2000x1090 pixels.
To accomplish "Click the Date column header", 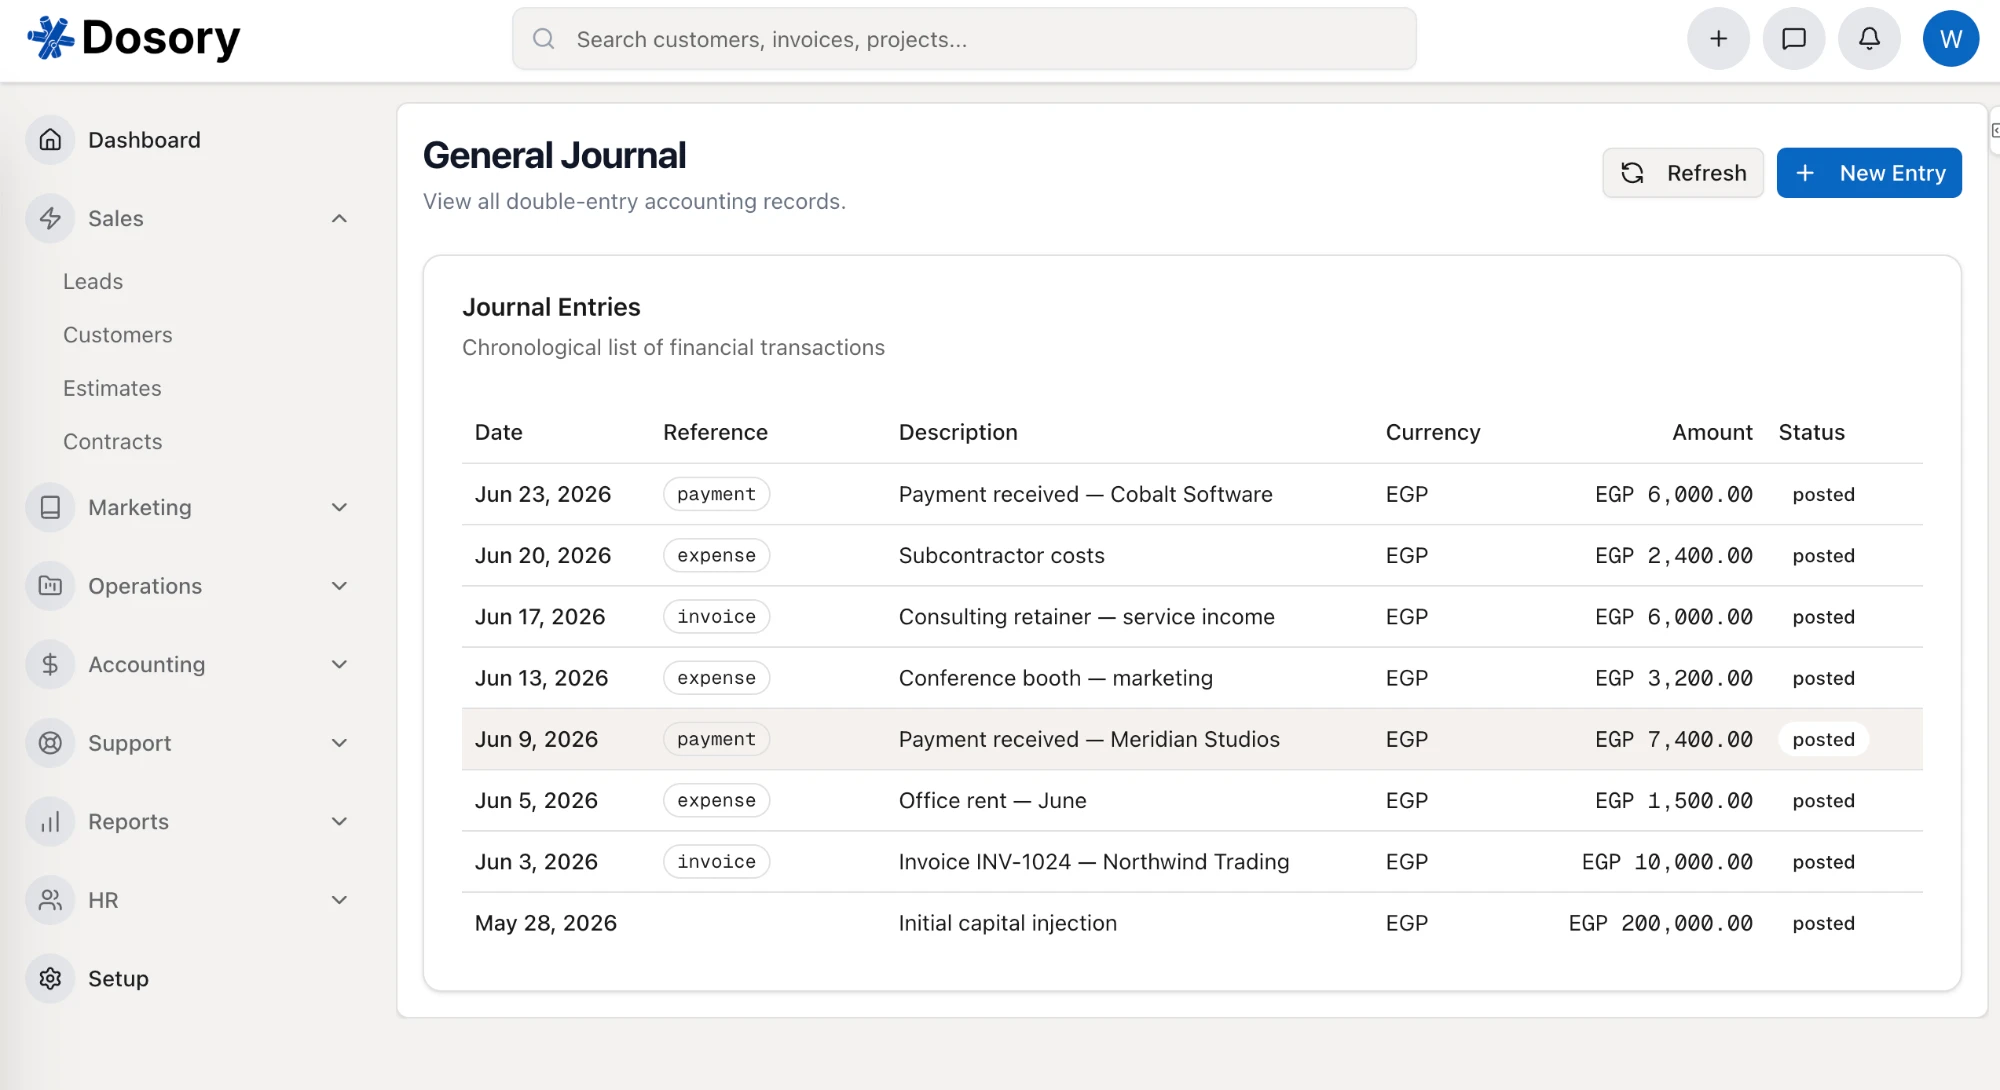I will (x=499, y=432).
